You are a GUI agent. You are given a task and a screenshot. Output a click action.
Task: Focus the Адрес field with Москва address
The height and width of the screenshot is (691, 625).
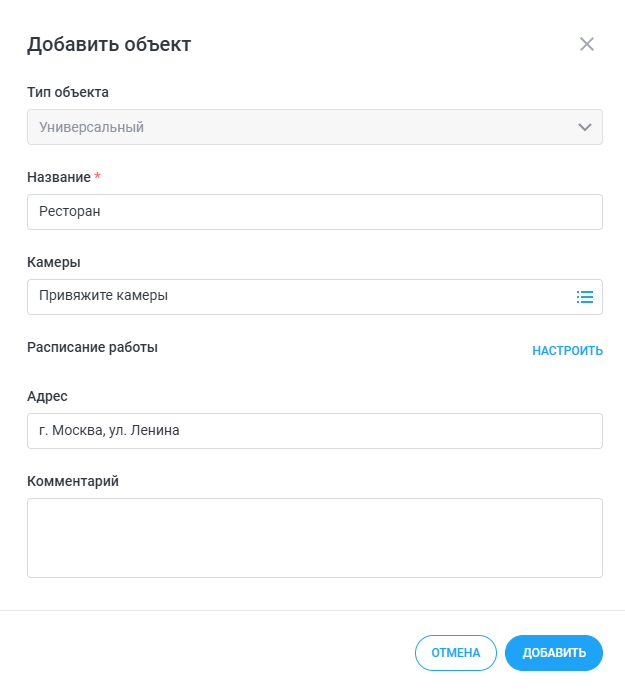click(314, 431)
